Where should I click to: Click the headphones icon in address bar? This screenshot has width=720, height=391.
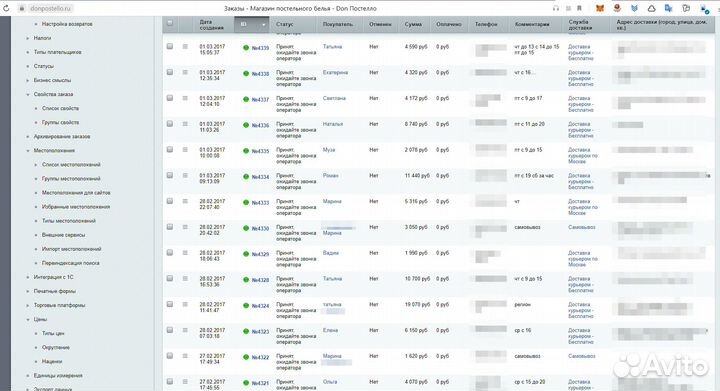[556, 8]
